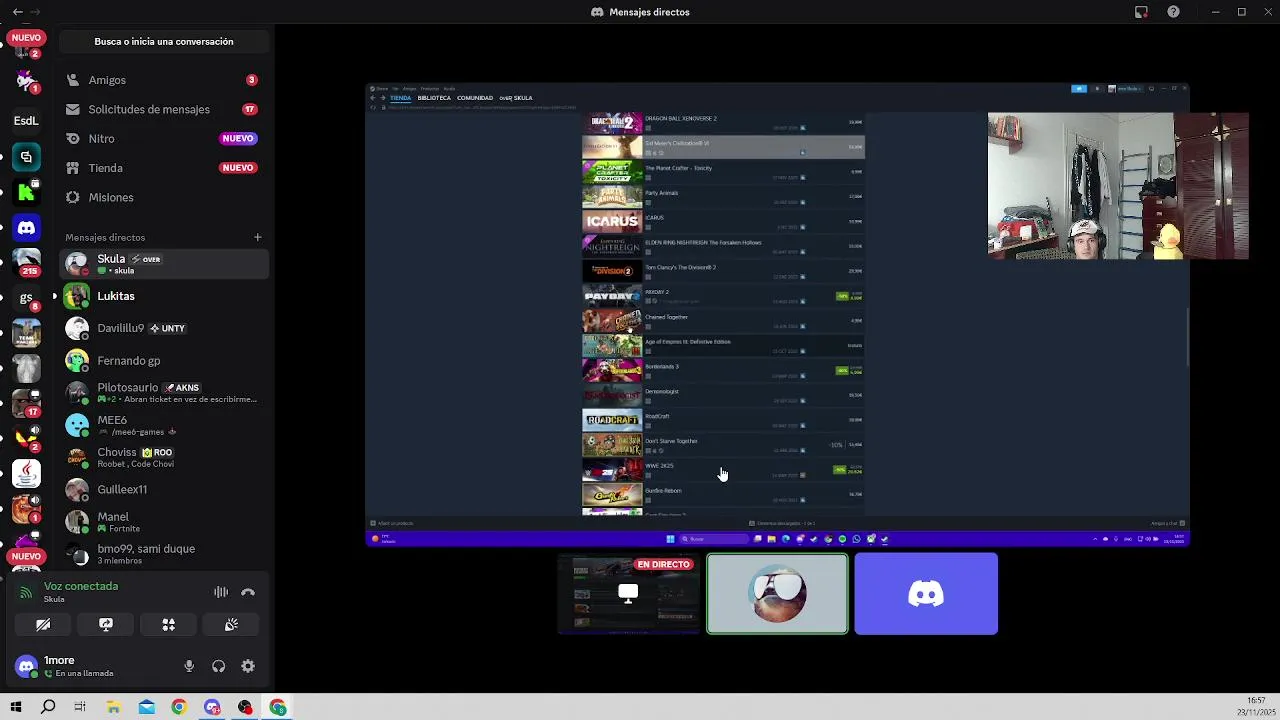Screen dimensions: 1280x720
Task: Mute the microphone
Action: [x=189, y=666]
